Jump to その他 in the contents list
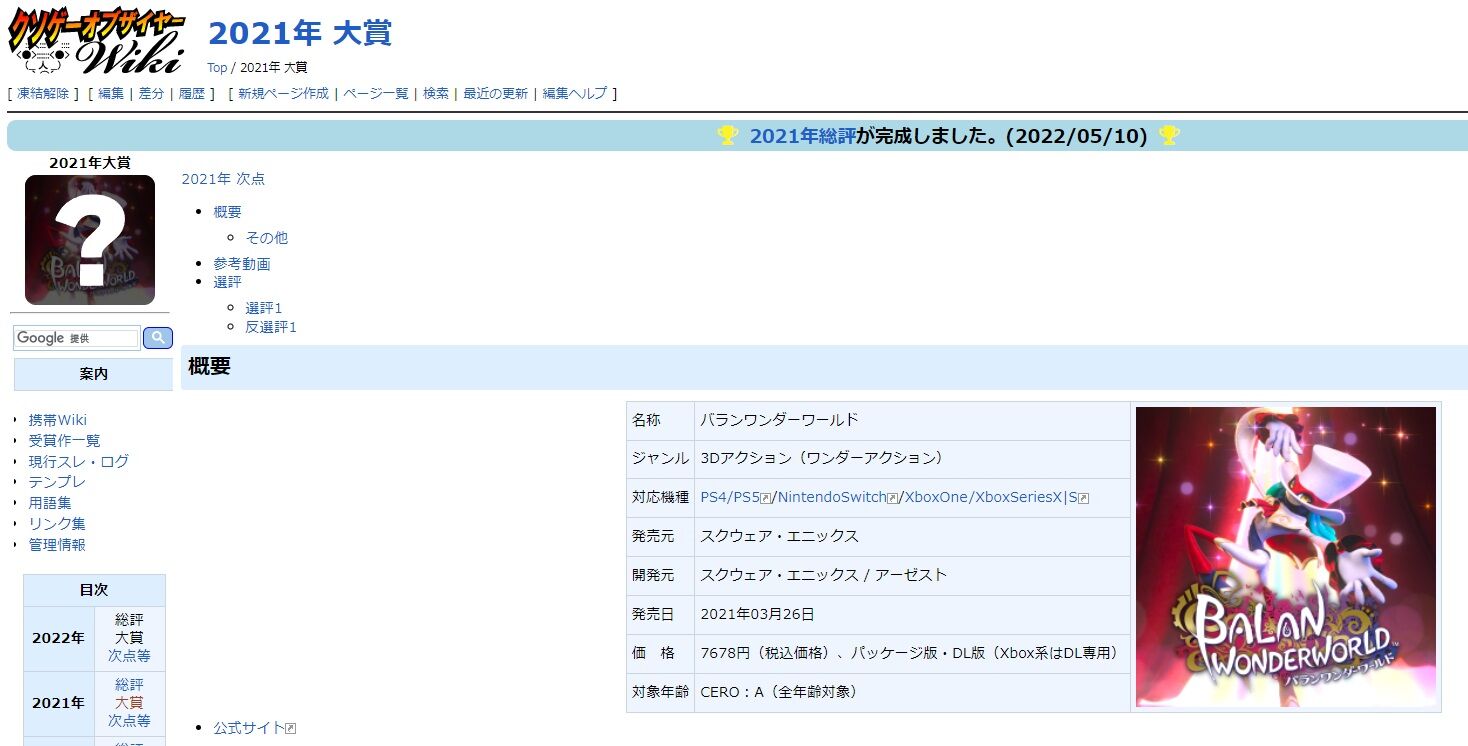Screen dimensions: 1468x746 266,238
